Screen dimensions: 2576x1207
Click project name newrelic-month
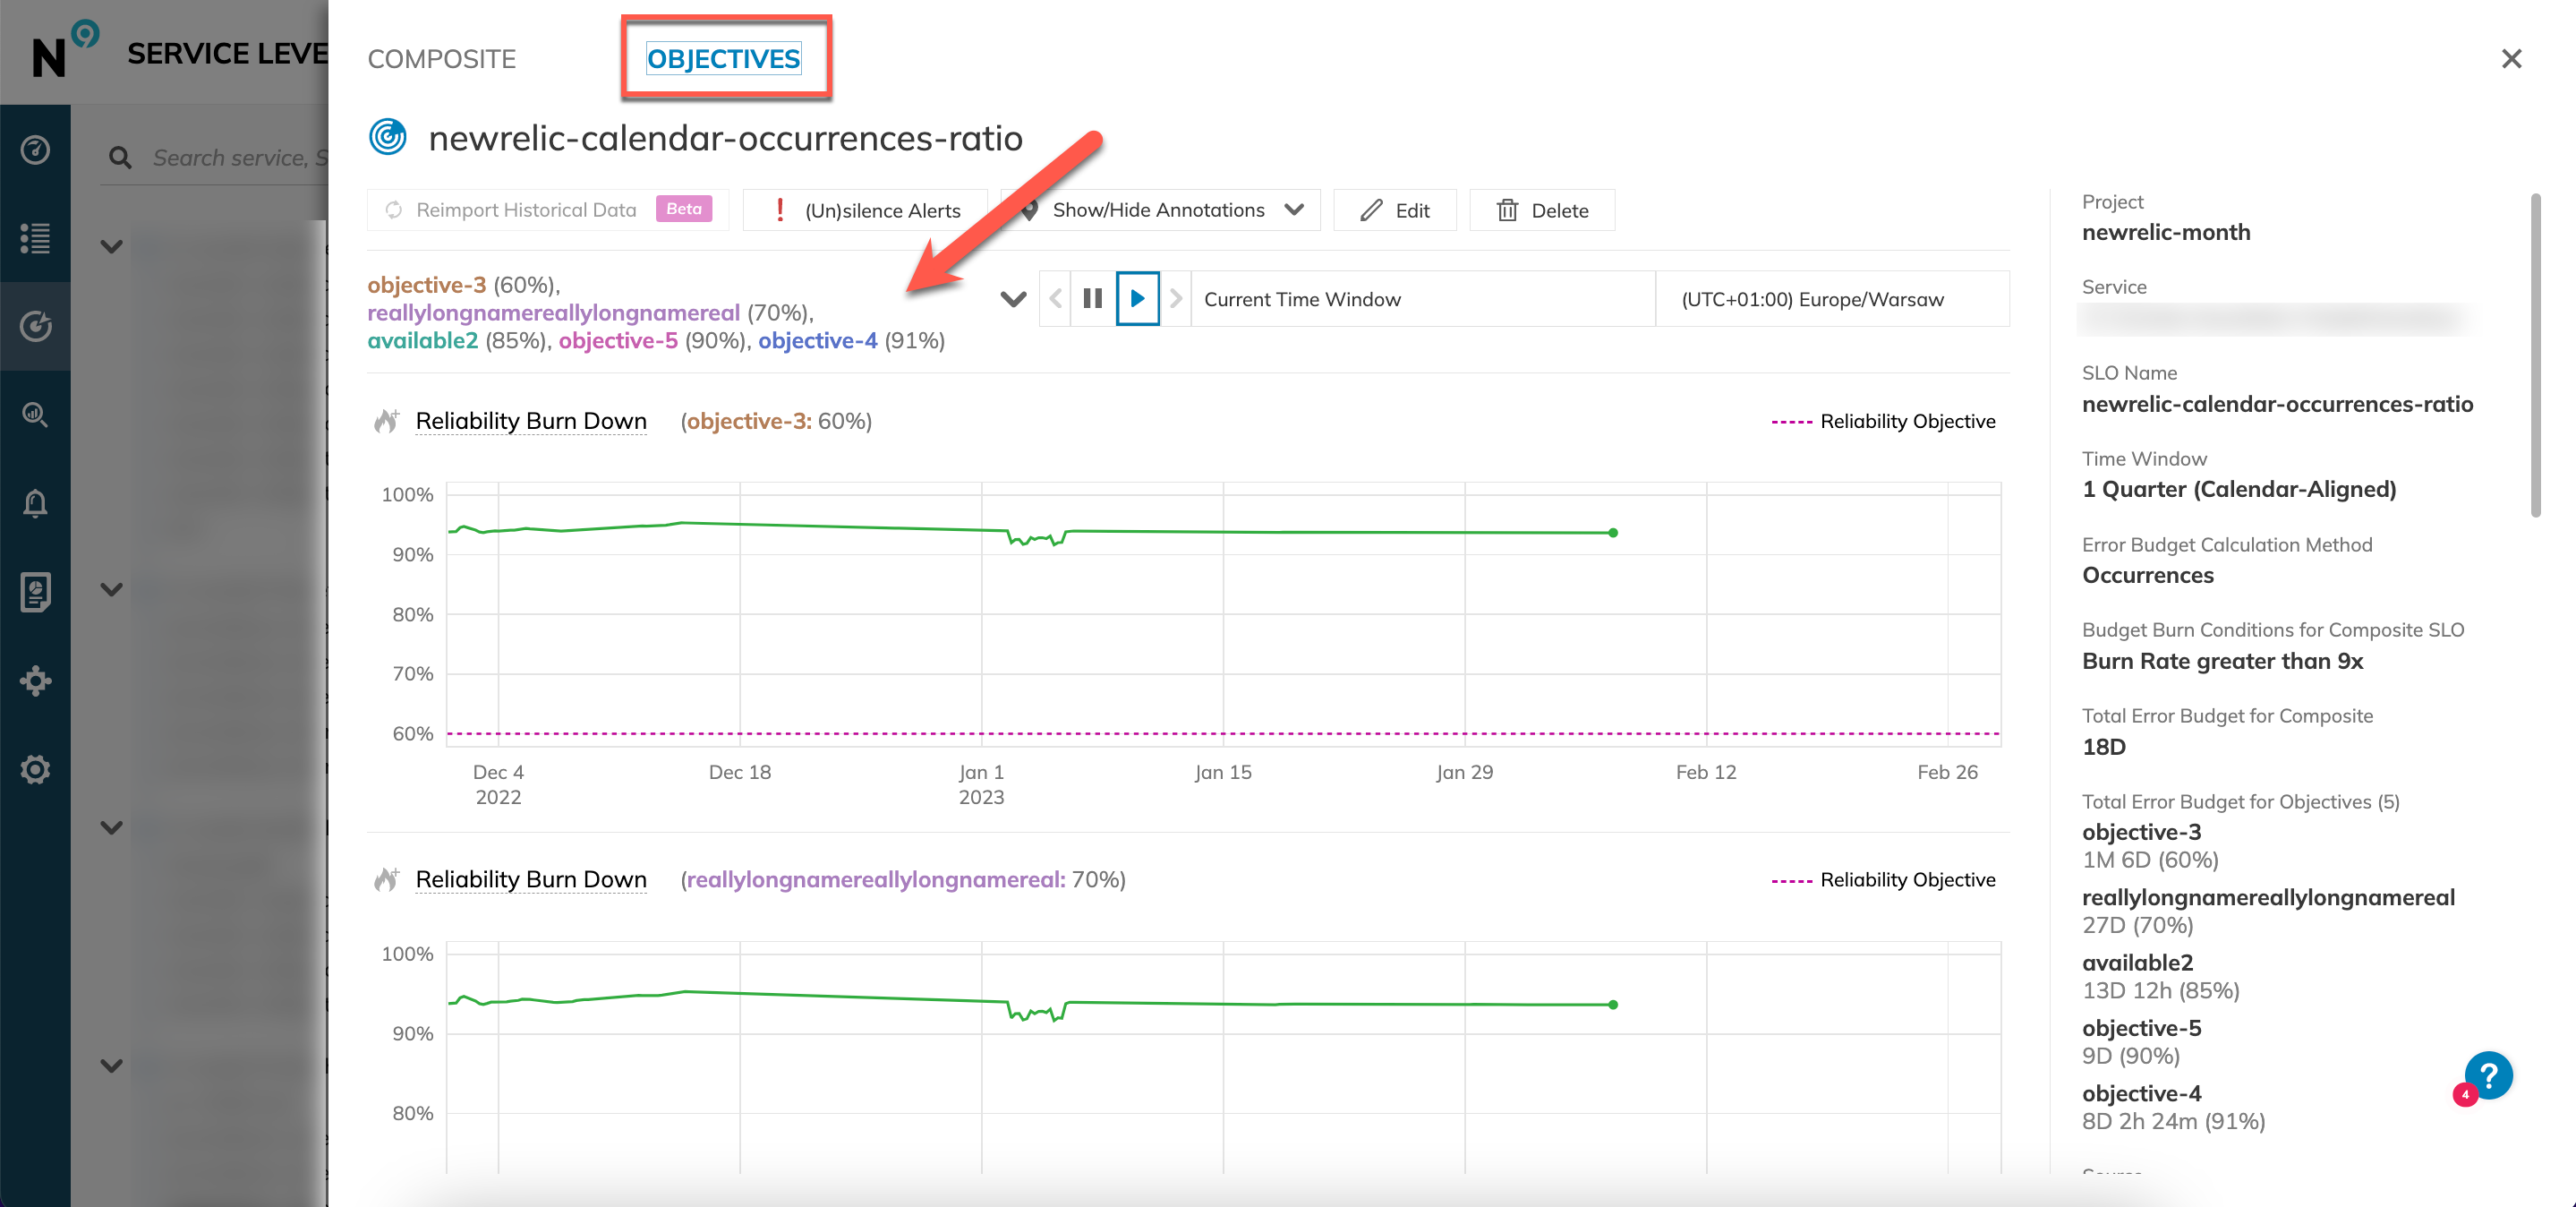click(2166, 232)
